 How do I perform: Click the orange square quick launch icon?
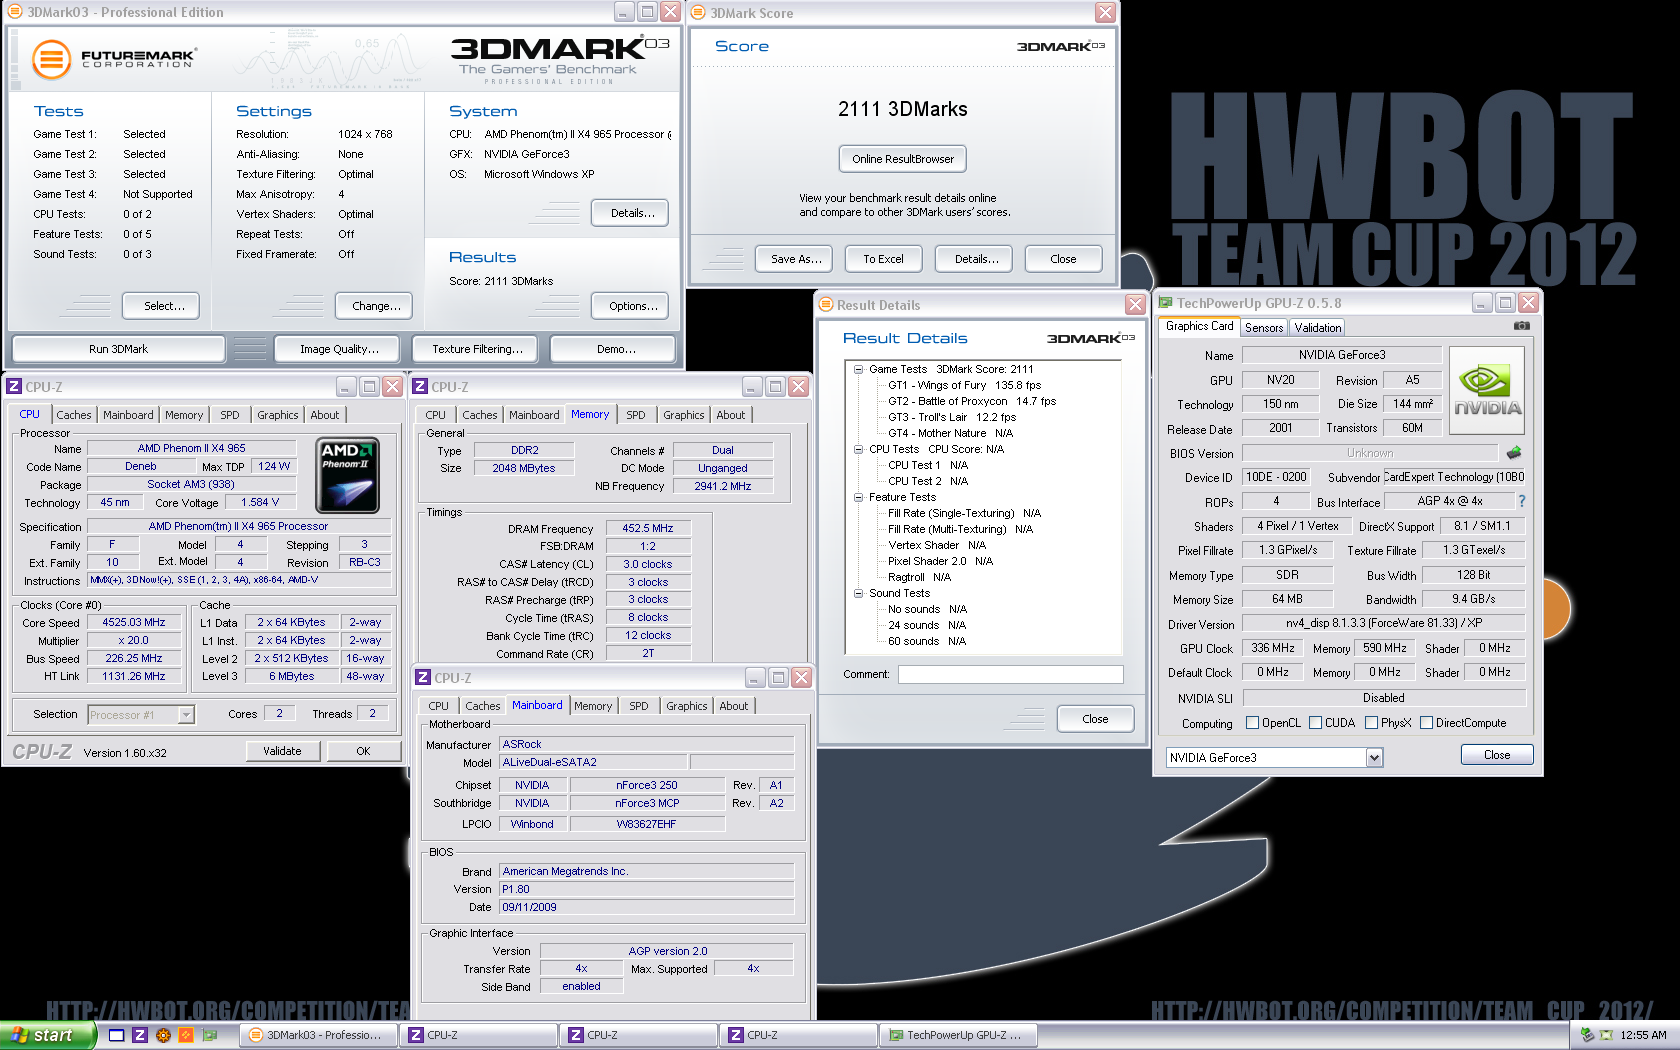[x=186, y=1035]
